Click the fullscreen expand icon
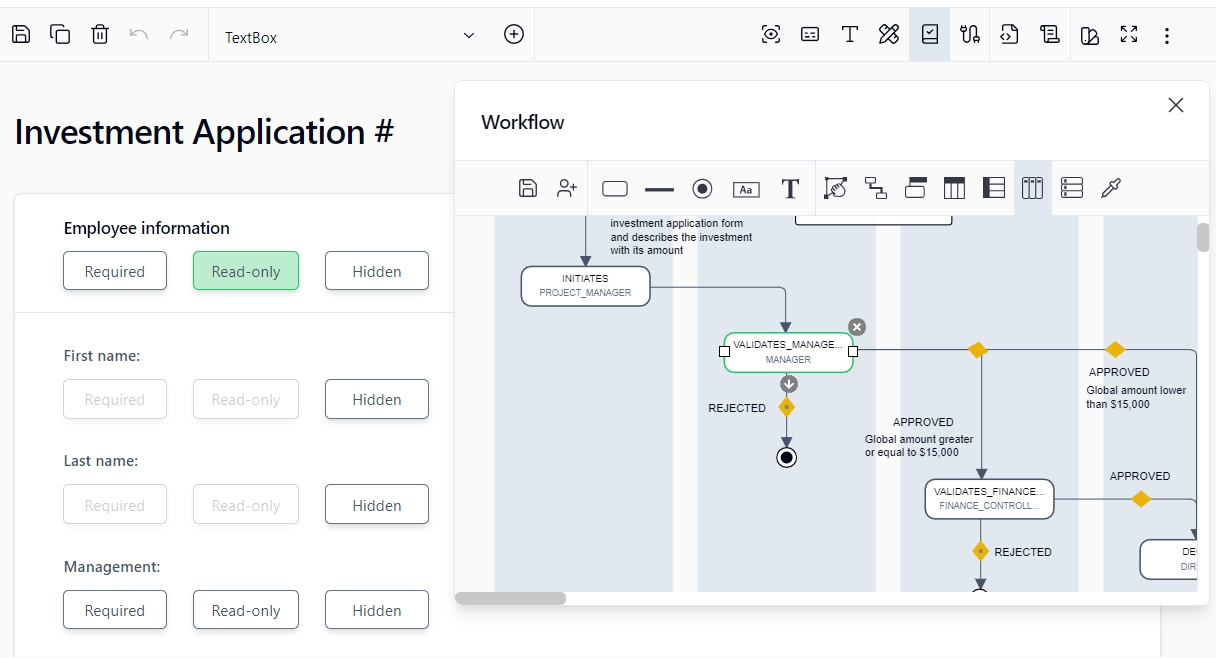Image resolution: width=1216 pixels, height=658 pixels. pyautogui.click(x=1129, y=35)
